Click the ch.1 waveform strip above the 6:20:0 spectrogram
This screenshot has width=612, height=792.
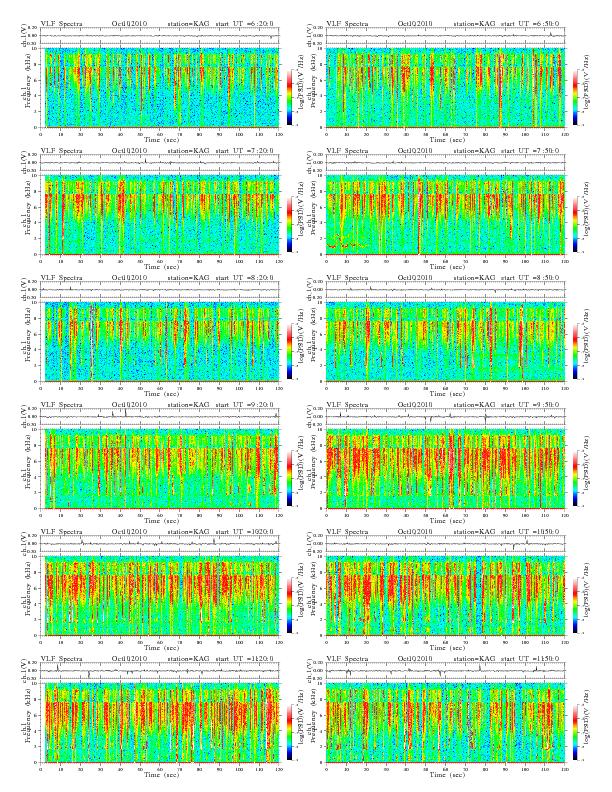click(160, 36)
